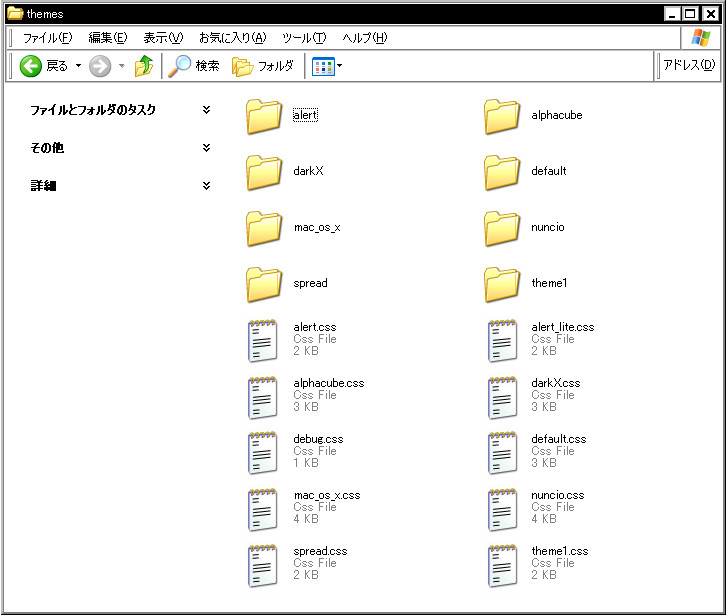The height and width of the screenshot is (616, 727).
Task: Click the アドレス(D) address bar label
Action: tap(689, 65)
